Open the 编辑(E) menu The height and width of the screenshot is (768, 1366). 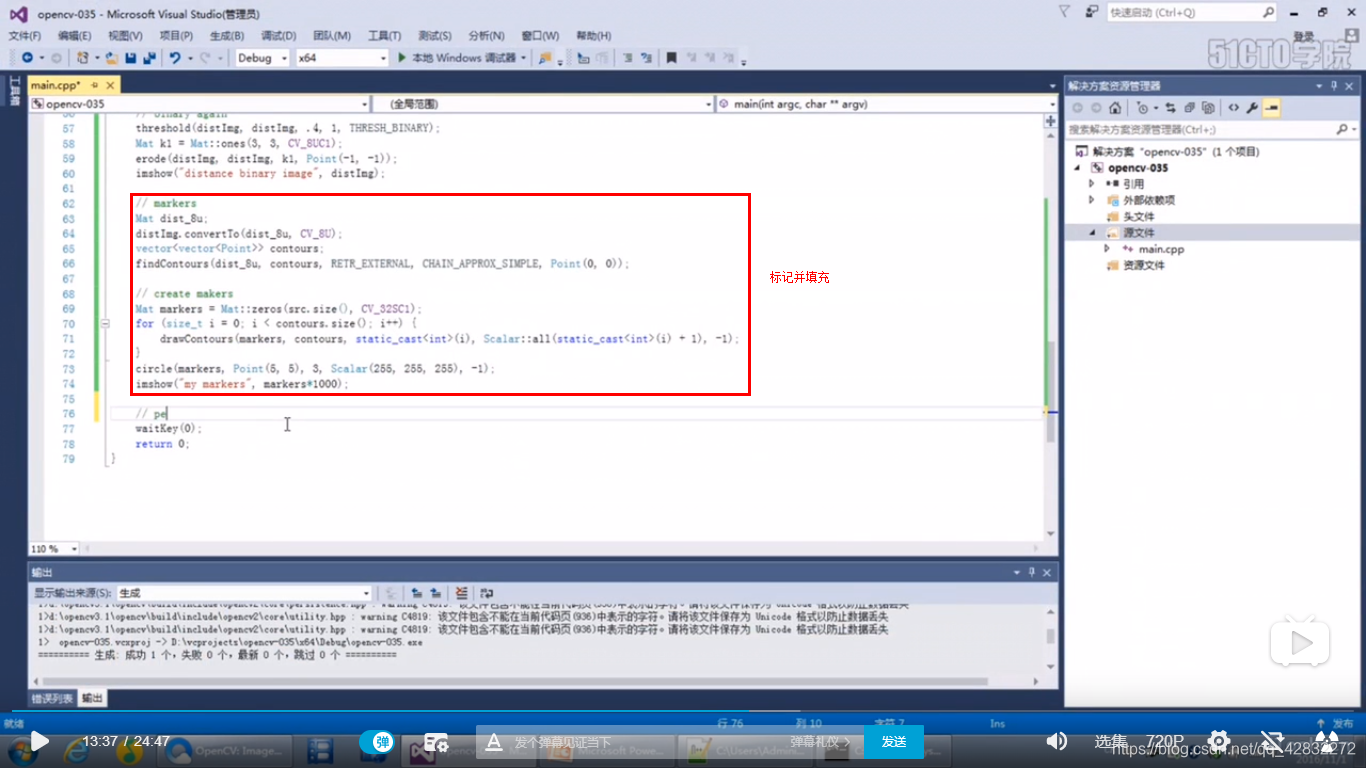pyautogui.click(x=74, y=36)
